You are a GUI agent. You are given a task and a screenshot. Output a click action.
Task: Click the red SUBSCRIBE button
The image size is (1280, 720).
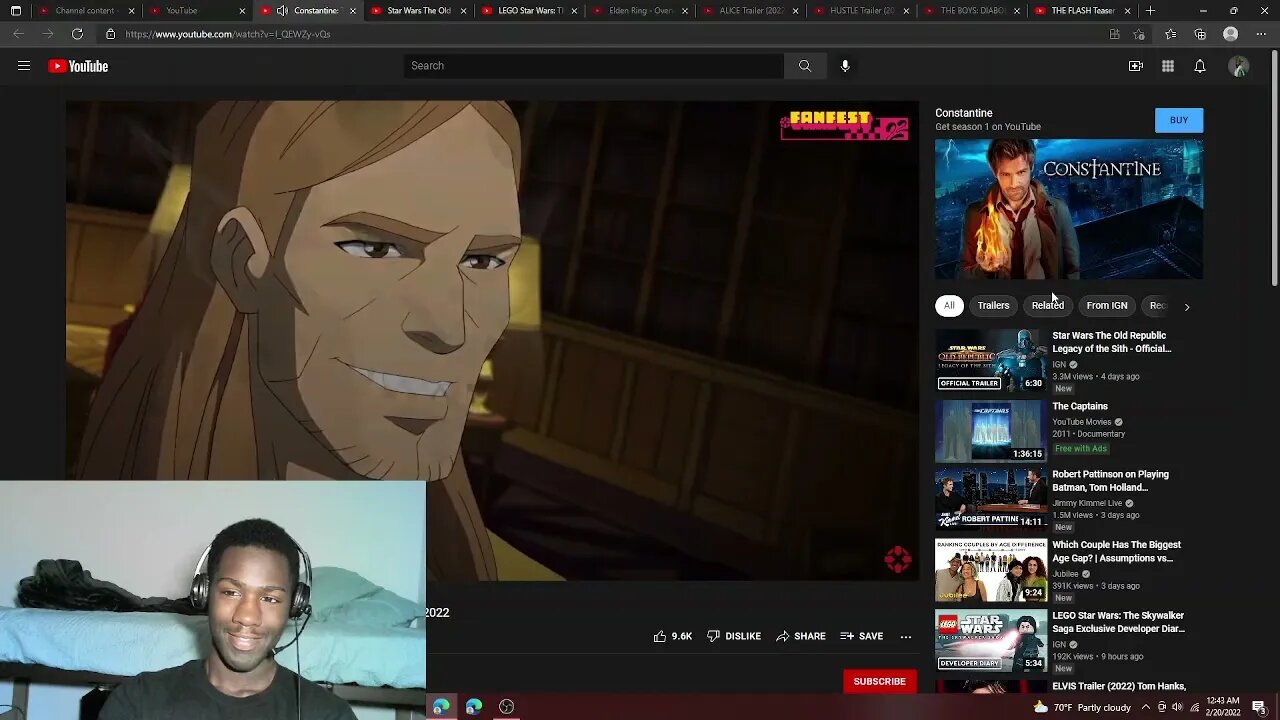tap(880, 681)
